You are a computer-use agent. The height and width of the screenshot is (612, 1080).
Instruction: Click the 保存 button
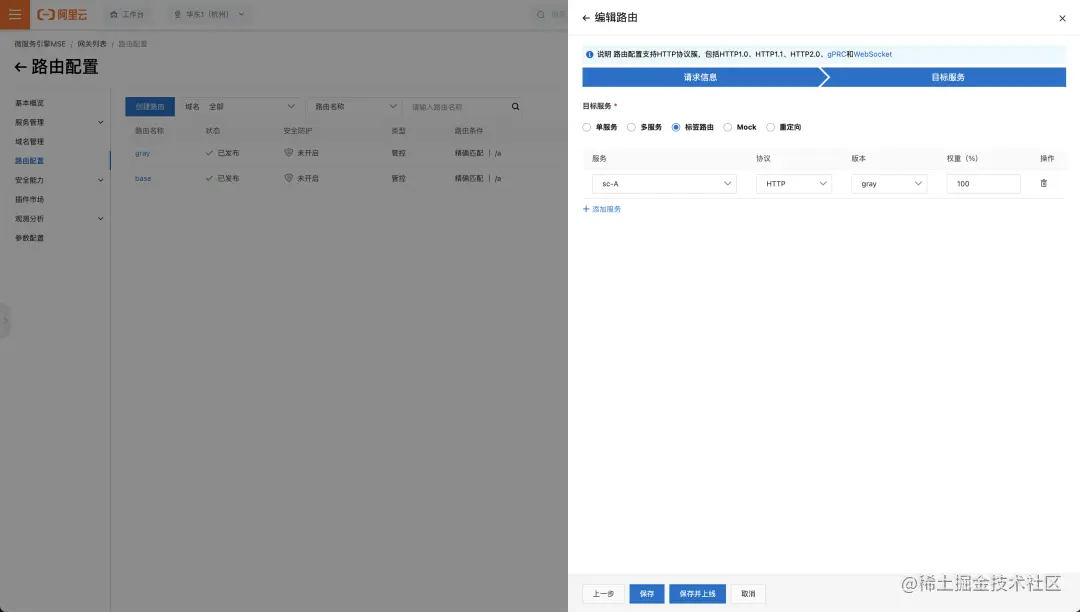pos(647,593)
